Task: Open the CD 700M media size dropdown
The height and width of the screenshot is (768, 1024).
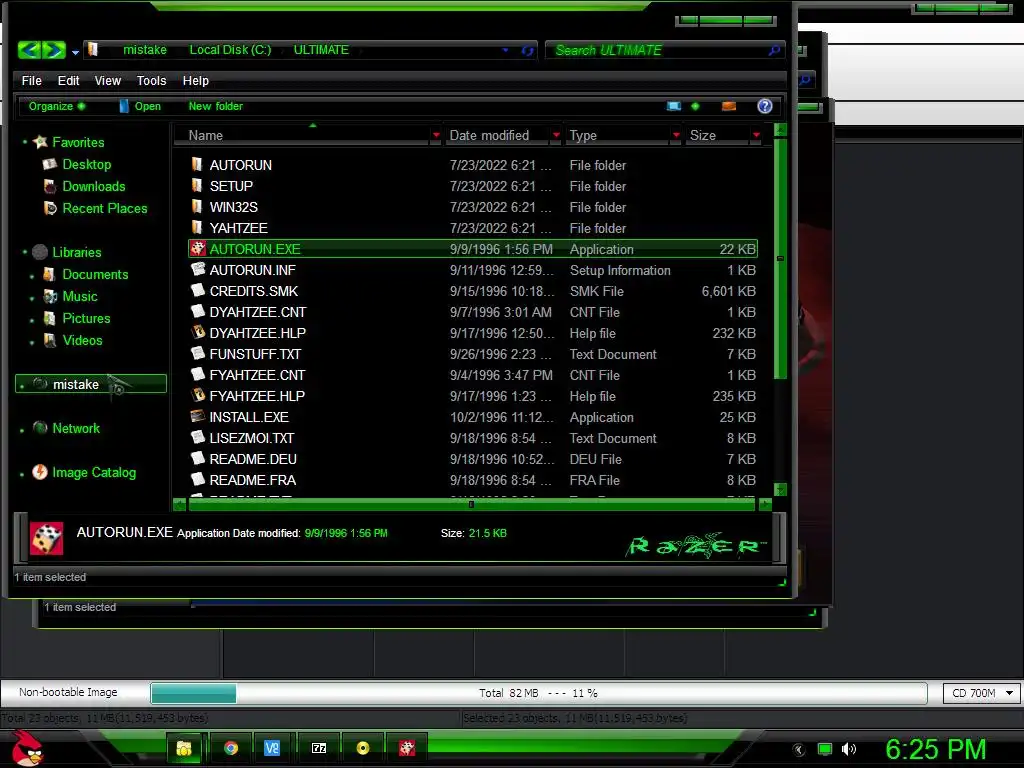Action: [981, 693]
